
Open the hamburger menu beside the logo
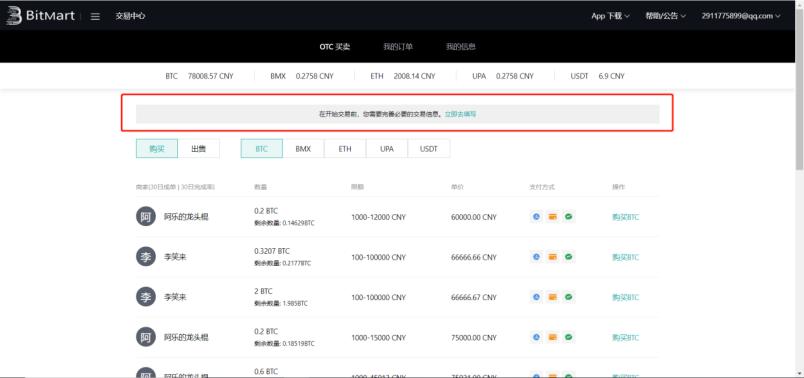[x=95, y=16]
